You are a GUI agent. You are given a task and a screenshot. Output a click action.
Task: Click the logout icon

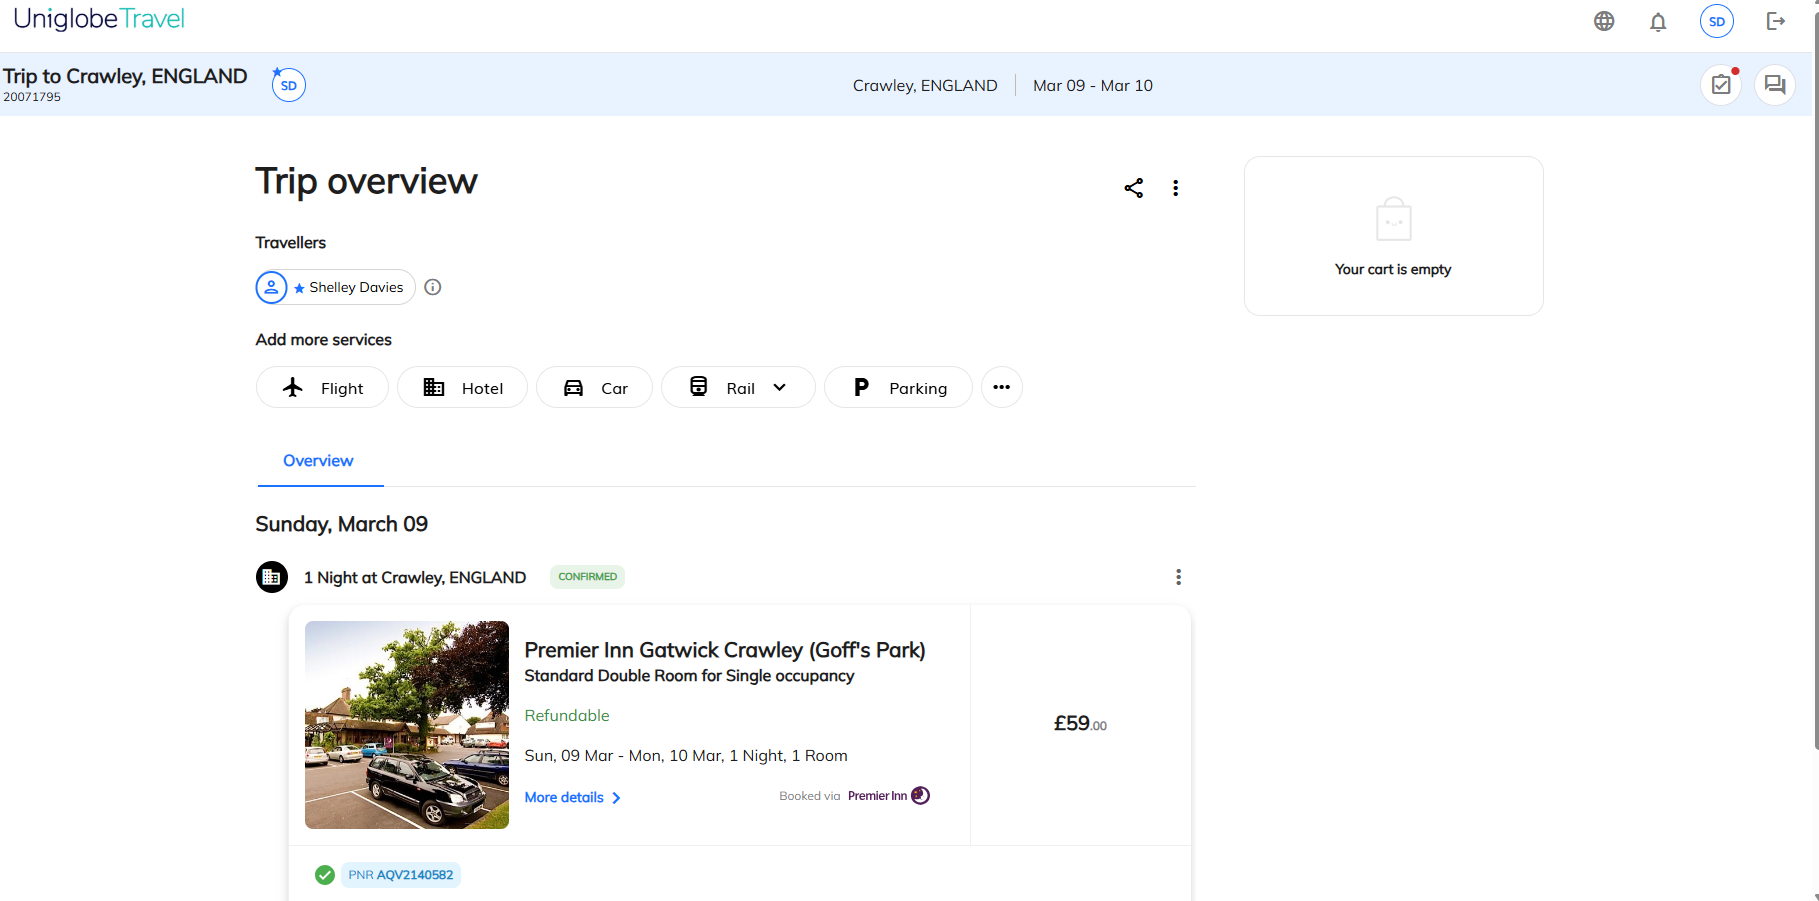1776,21
